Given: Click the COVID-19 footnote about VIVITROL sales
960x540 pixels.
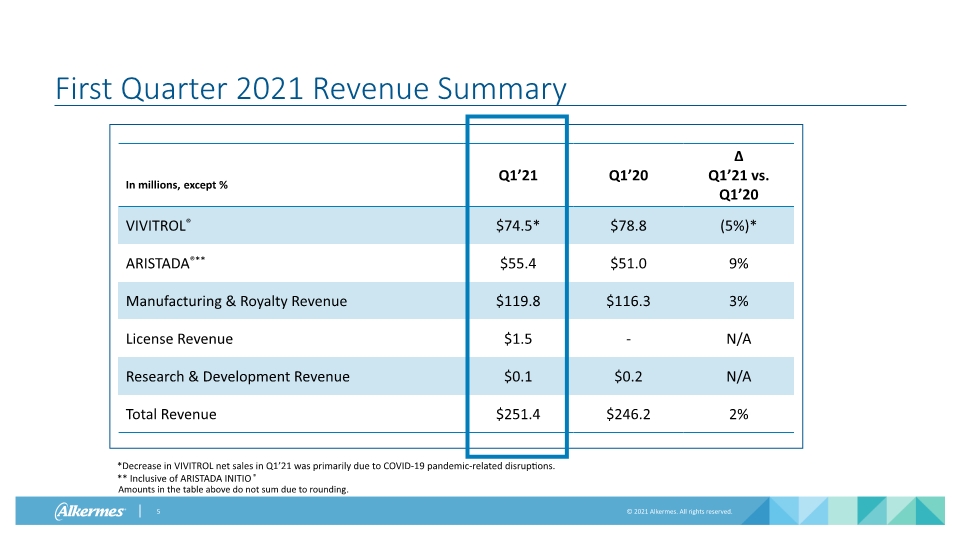Looking at the screenshot, I should pyautogui.click(x=336, y=466).
